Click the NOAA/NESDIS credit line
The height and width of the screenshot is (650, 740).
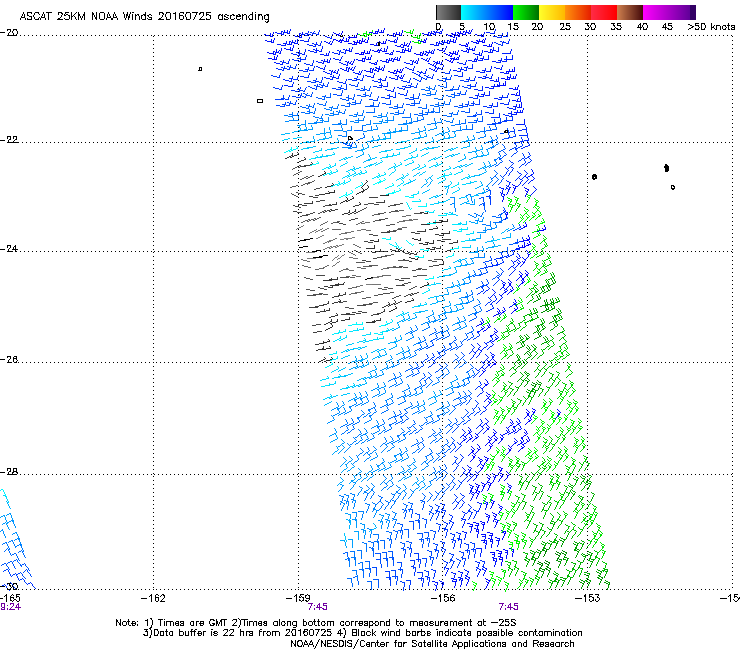[x=432, y=644]
